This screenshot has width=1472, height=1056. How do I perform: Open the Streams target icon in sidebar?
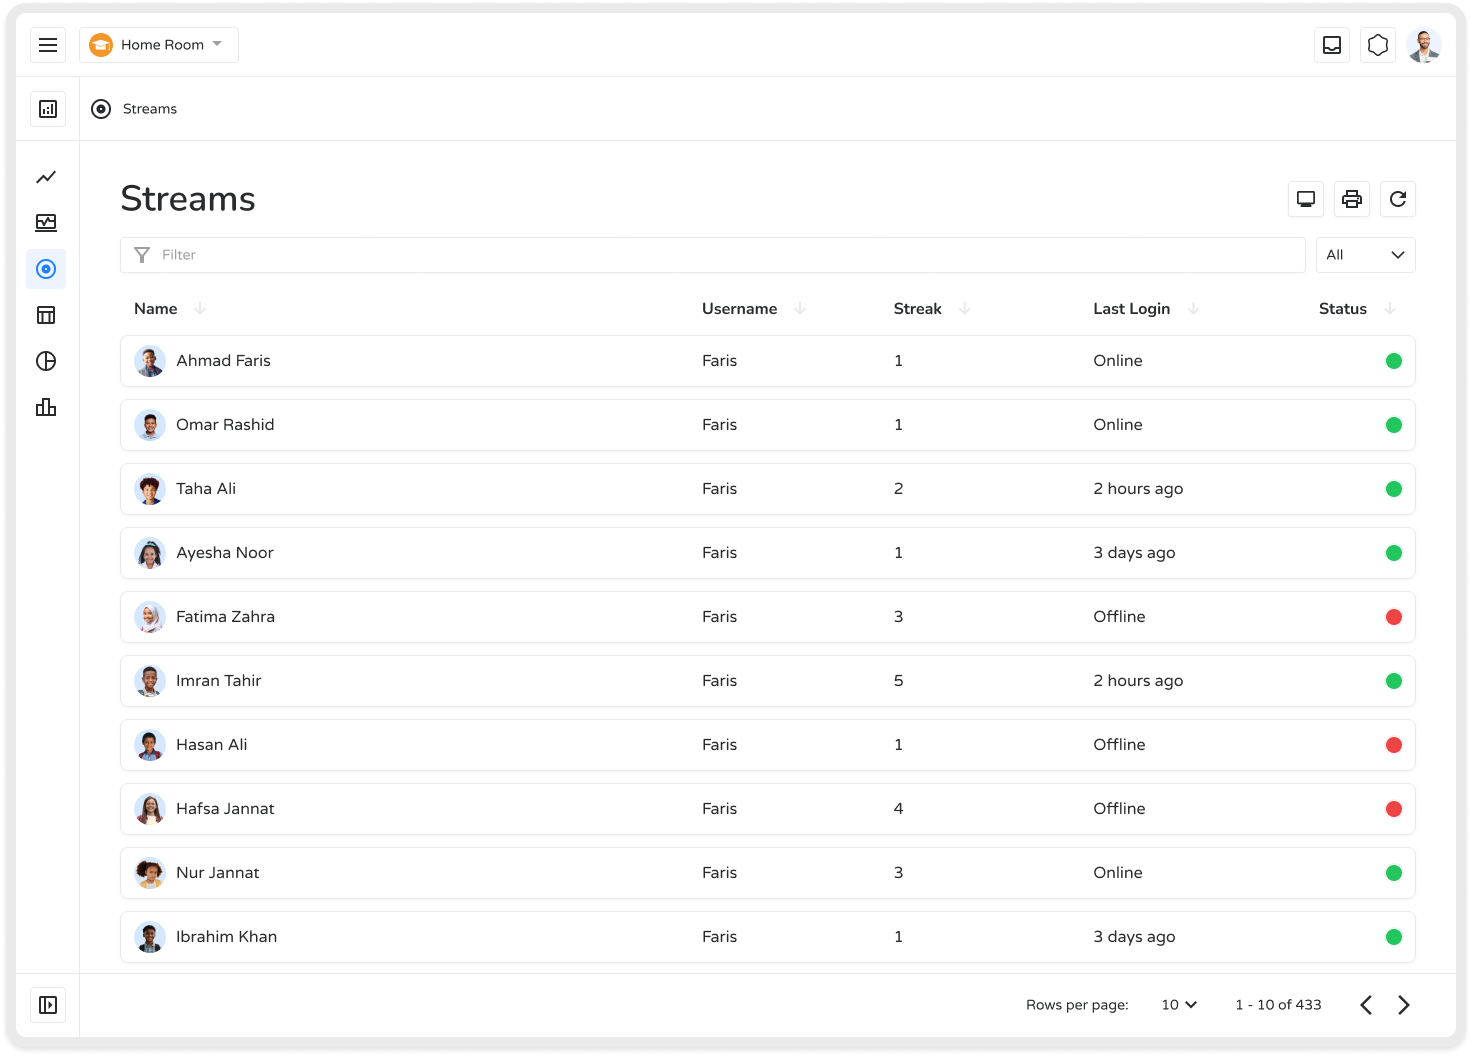(46, 269)
